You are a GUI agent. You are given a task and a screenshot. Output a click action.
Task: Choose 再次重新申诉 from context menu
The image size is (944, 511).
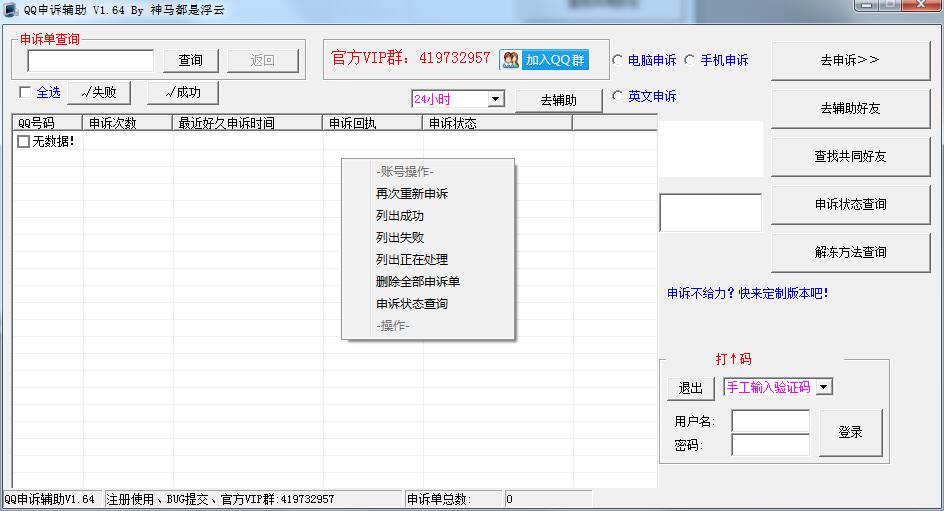(x=428, y=194)
